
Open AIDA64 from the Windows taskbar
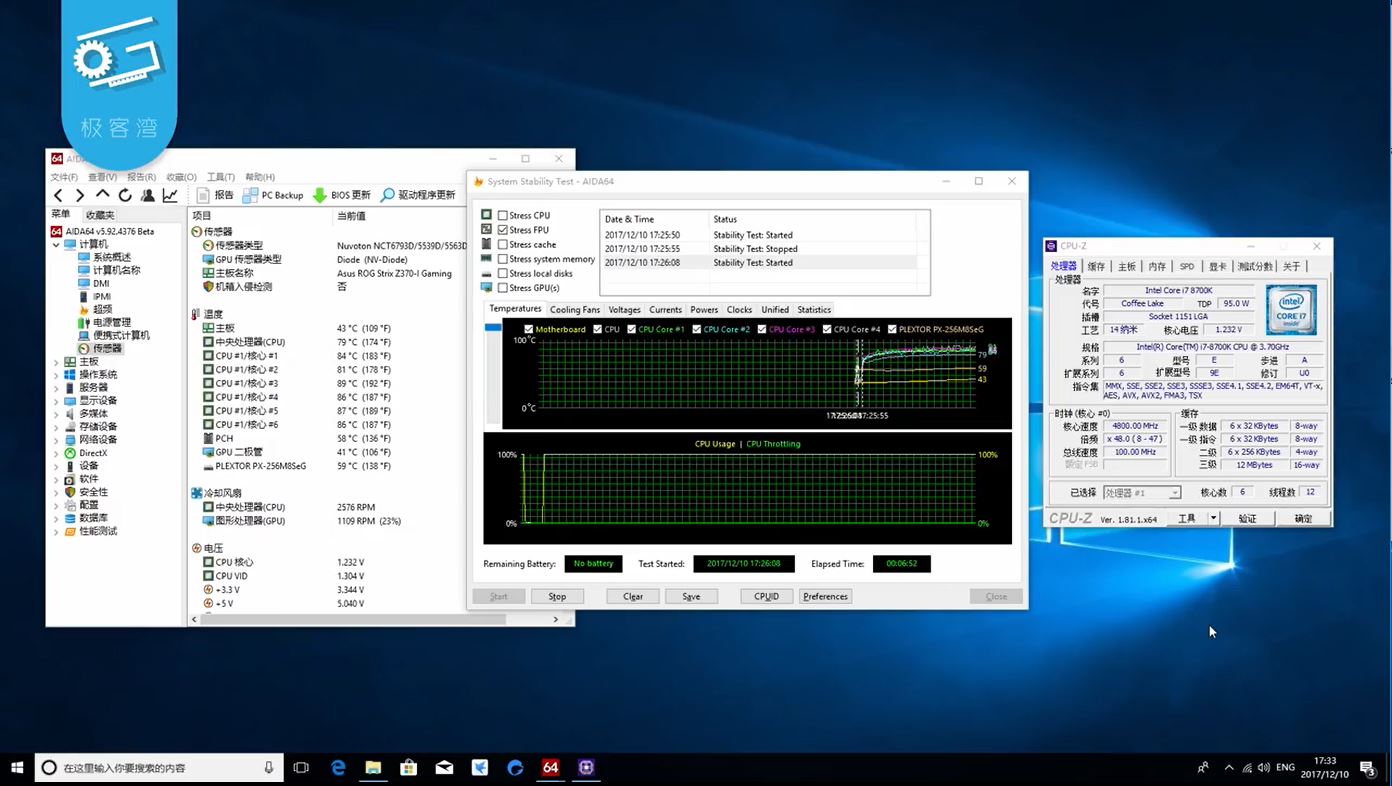[550, 767]
